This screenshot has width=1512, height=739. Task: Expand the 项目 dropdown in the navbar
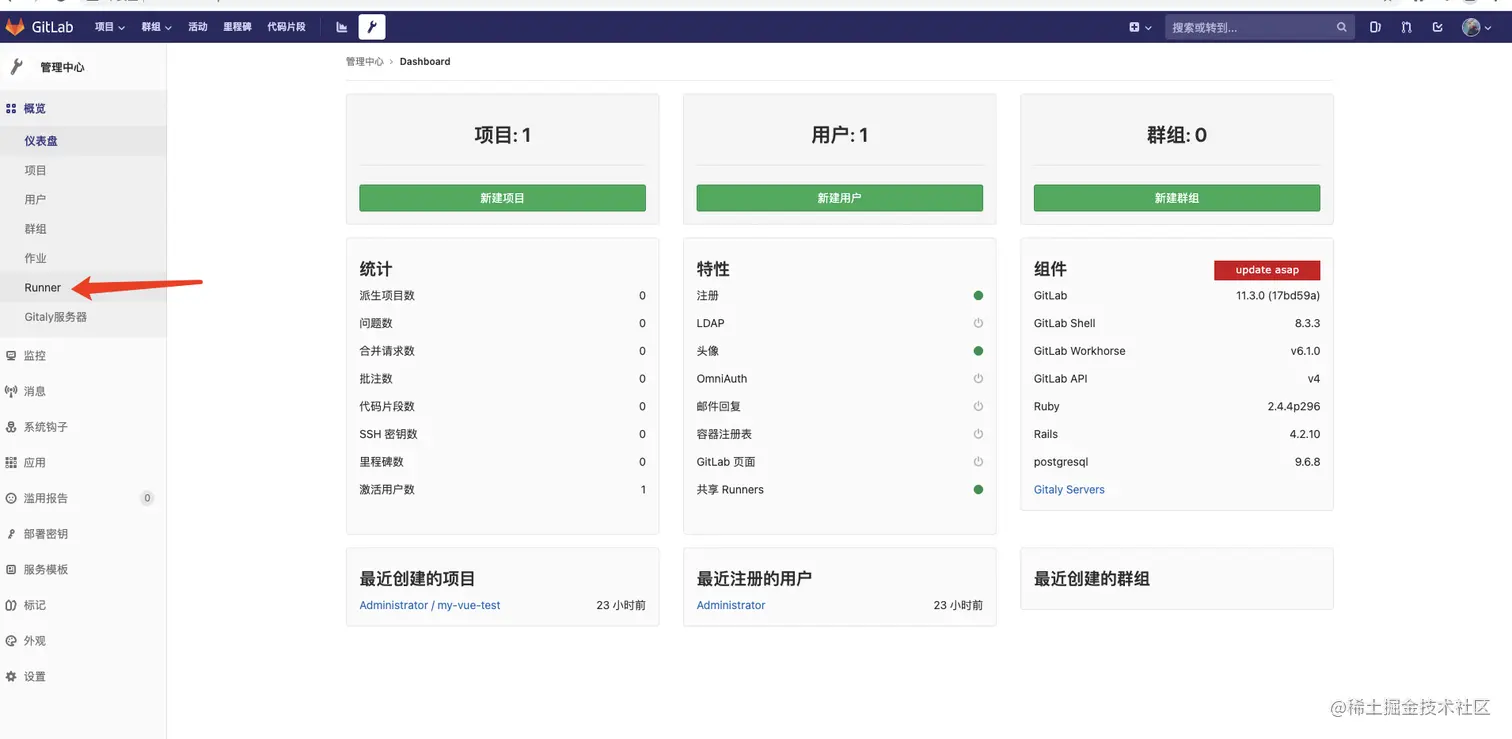pos(110,27)
